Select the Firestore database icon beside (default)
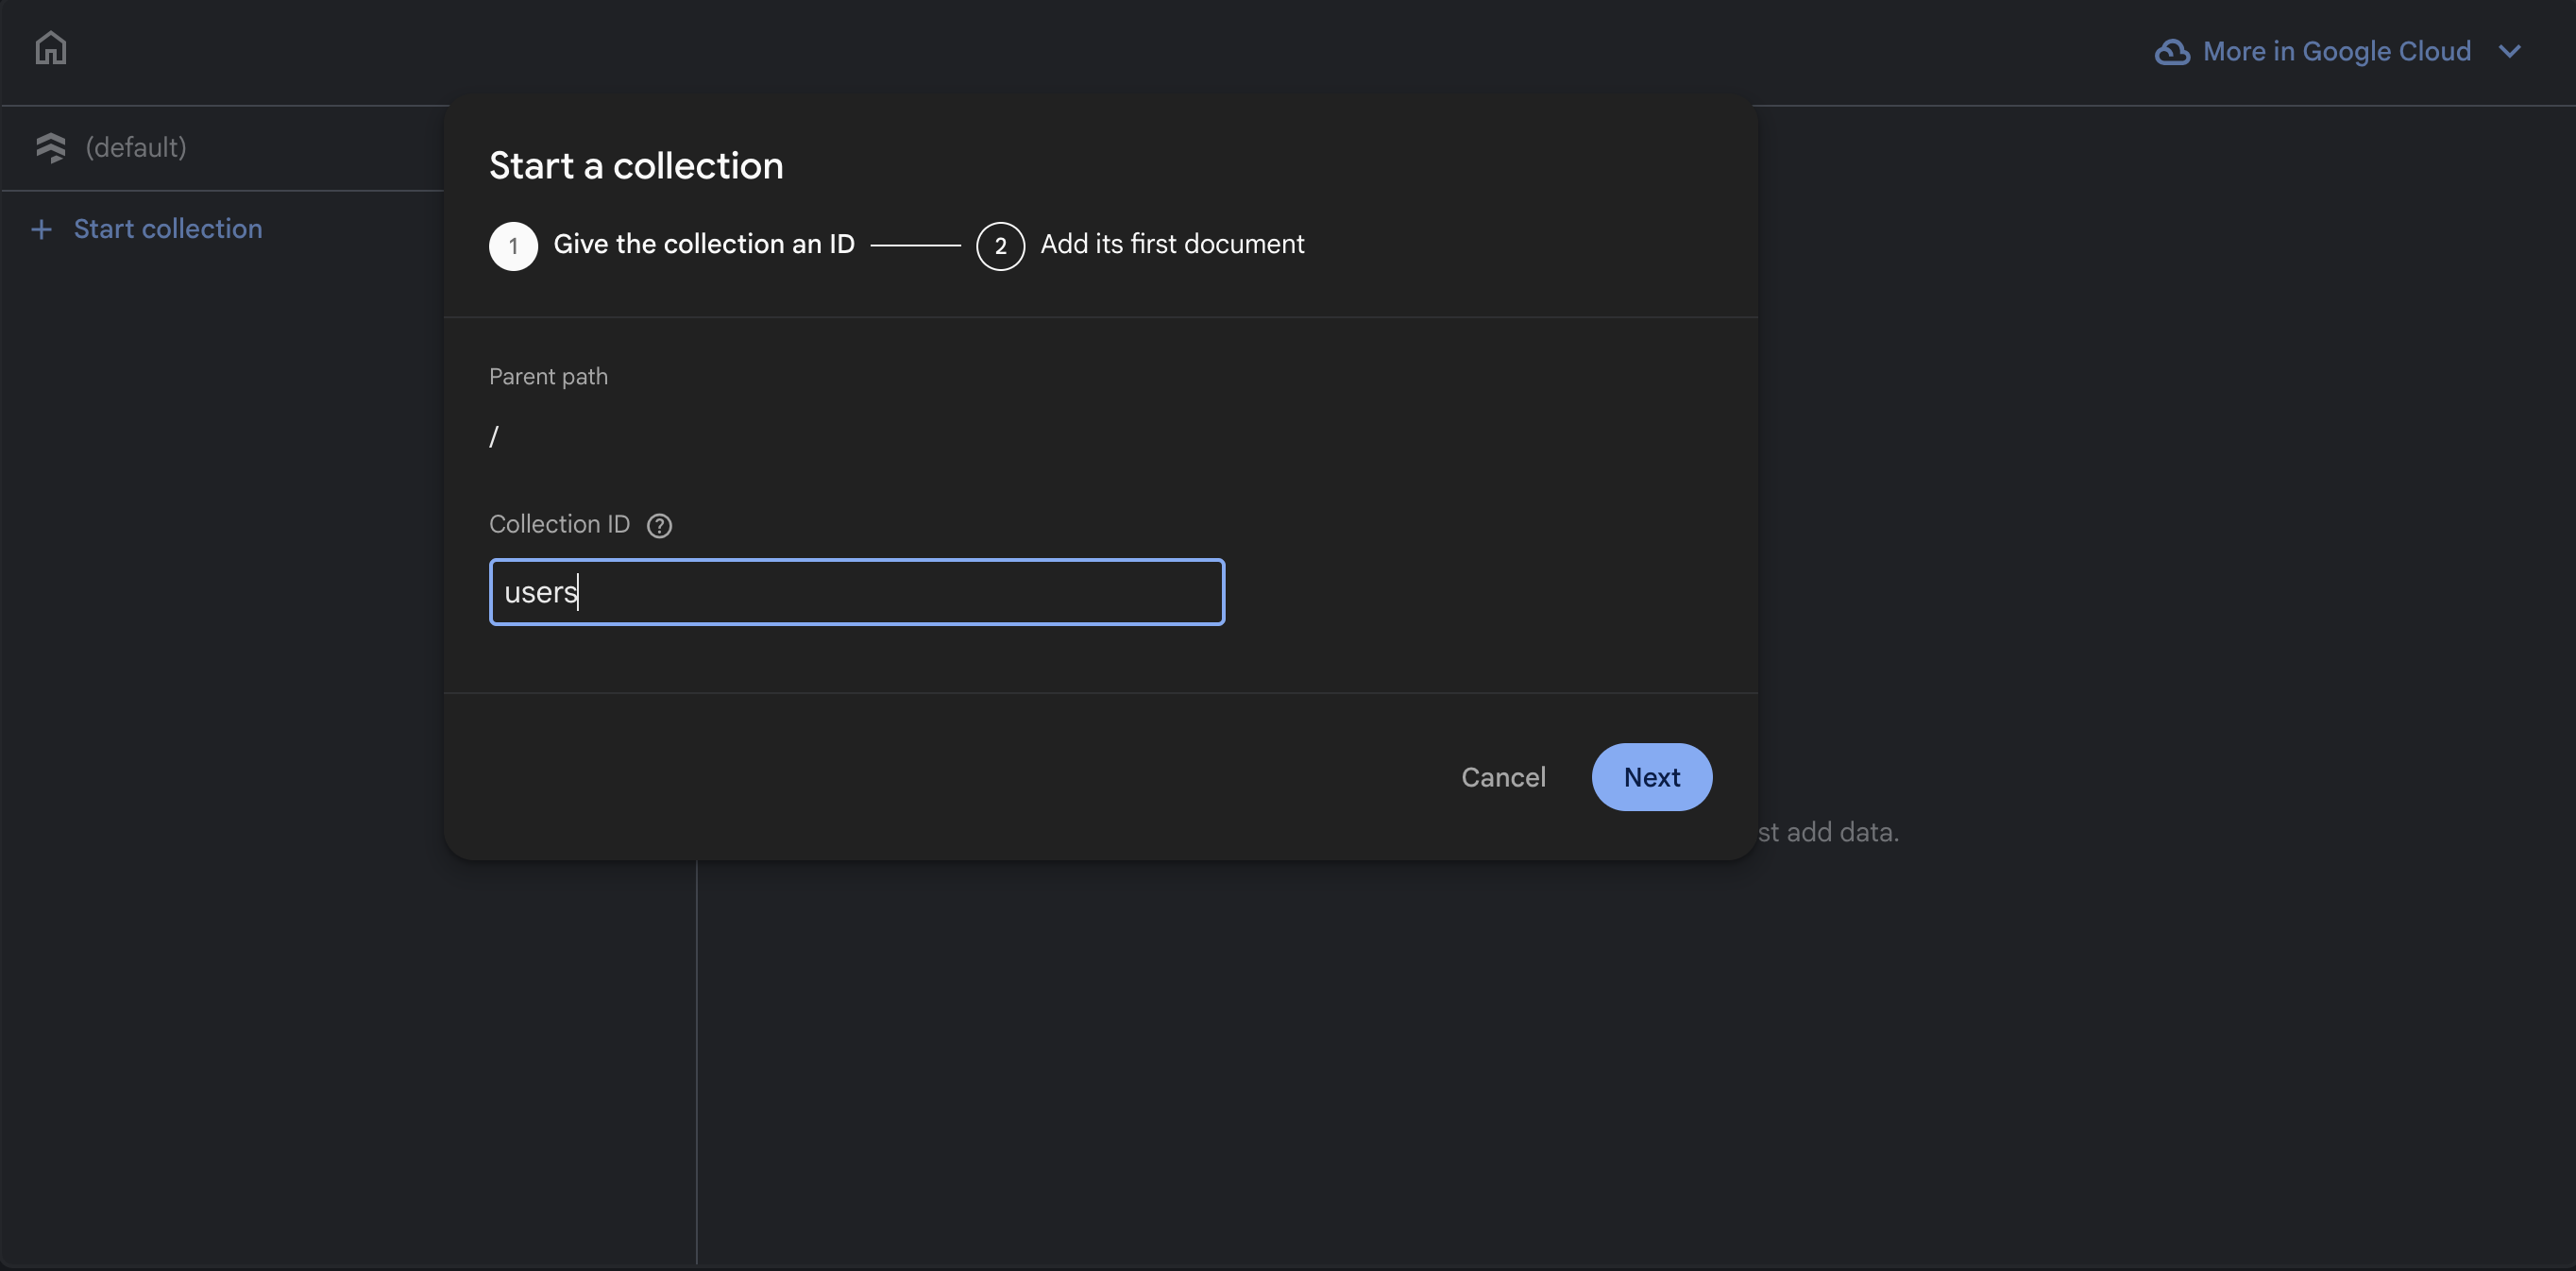This screenshot has height=1271, width=2576. pyautogui.click(x=51, y=147)
